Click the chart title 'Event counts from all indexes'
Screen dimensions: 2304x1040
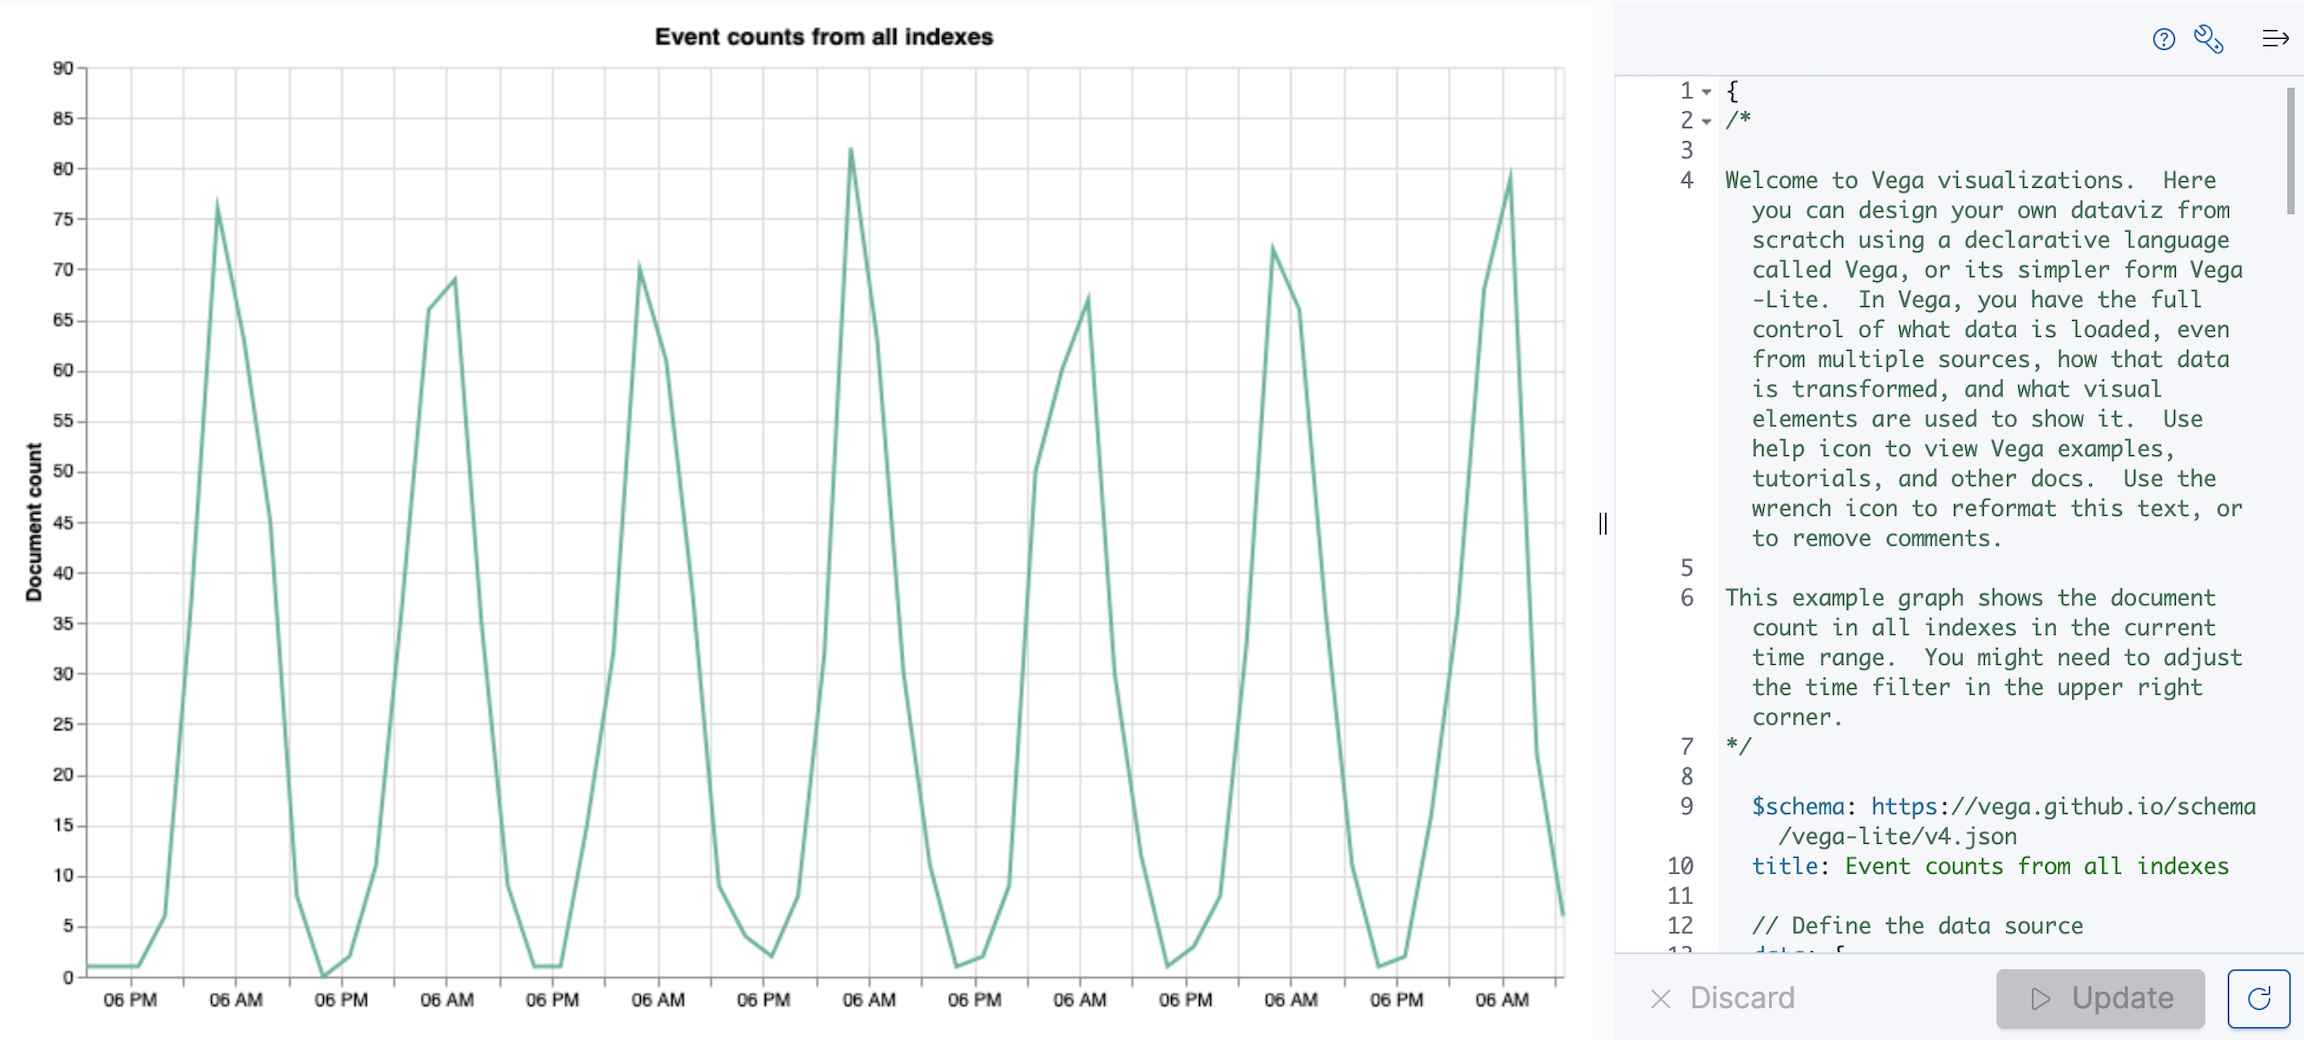pyautogui.click(x=823, y=37)
